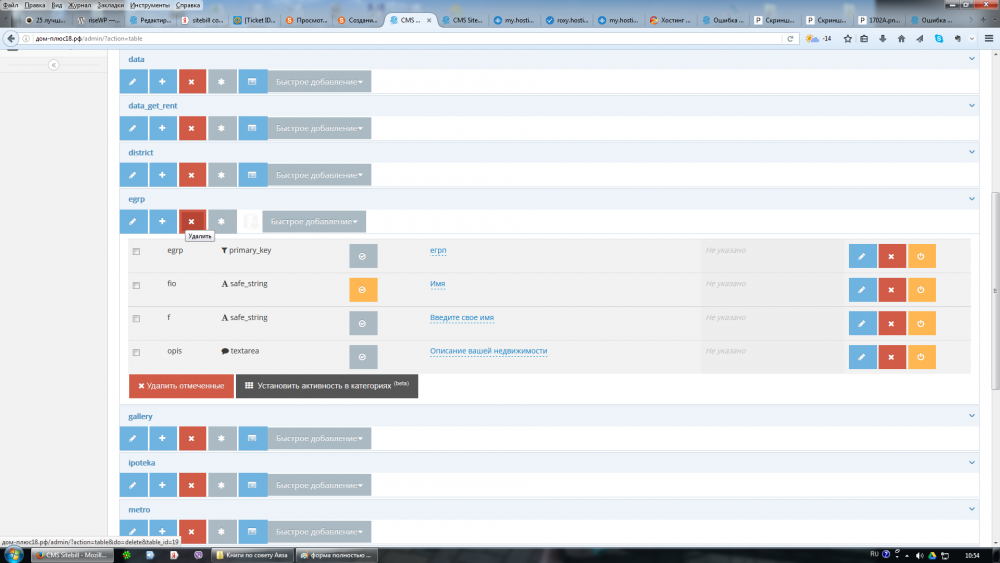Edit the opis textarea column

point(862,357)
